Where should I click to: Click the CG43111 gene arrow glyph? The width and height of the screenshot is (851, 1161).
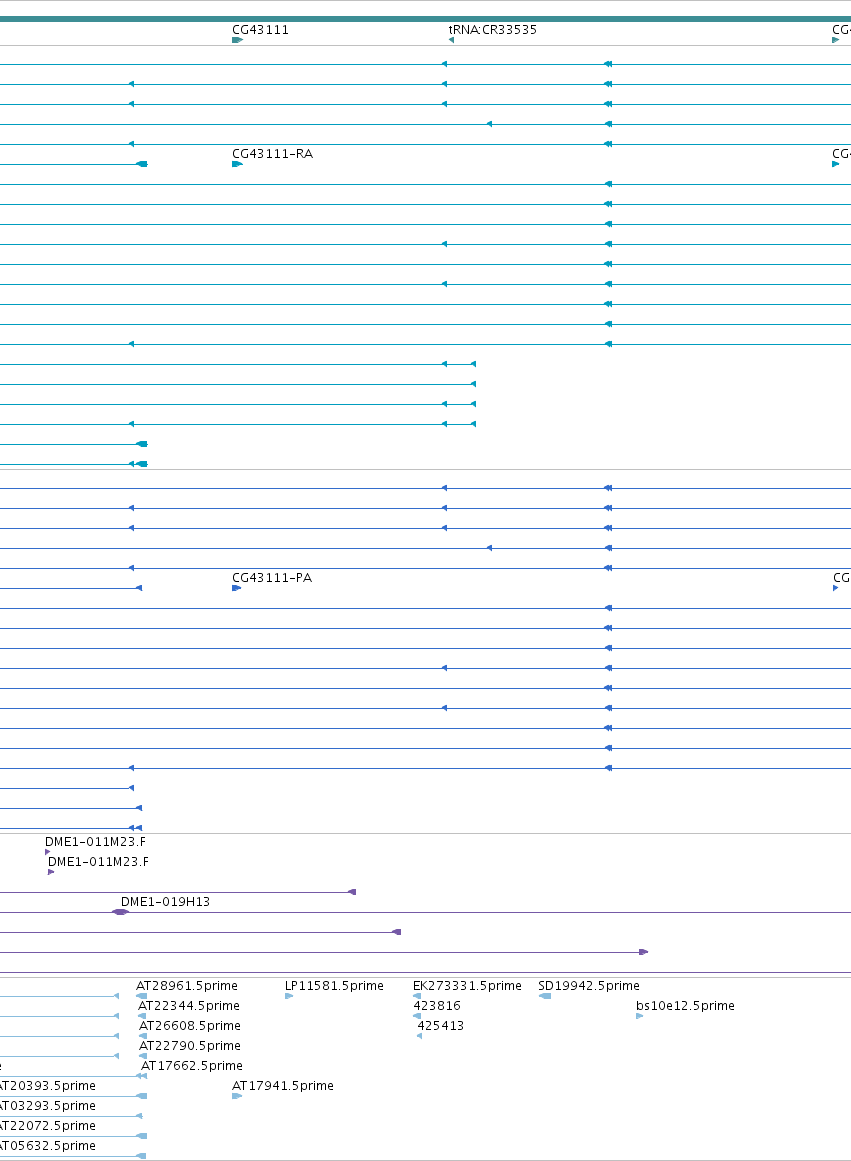point(237,40)
